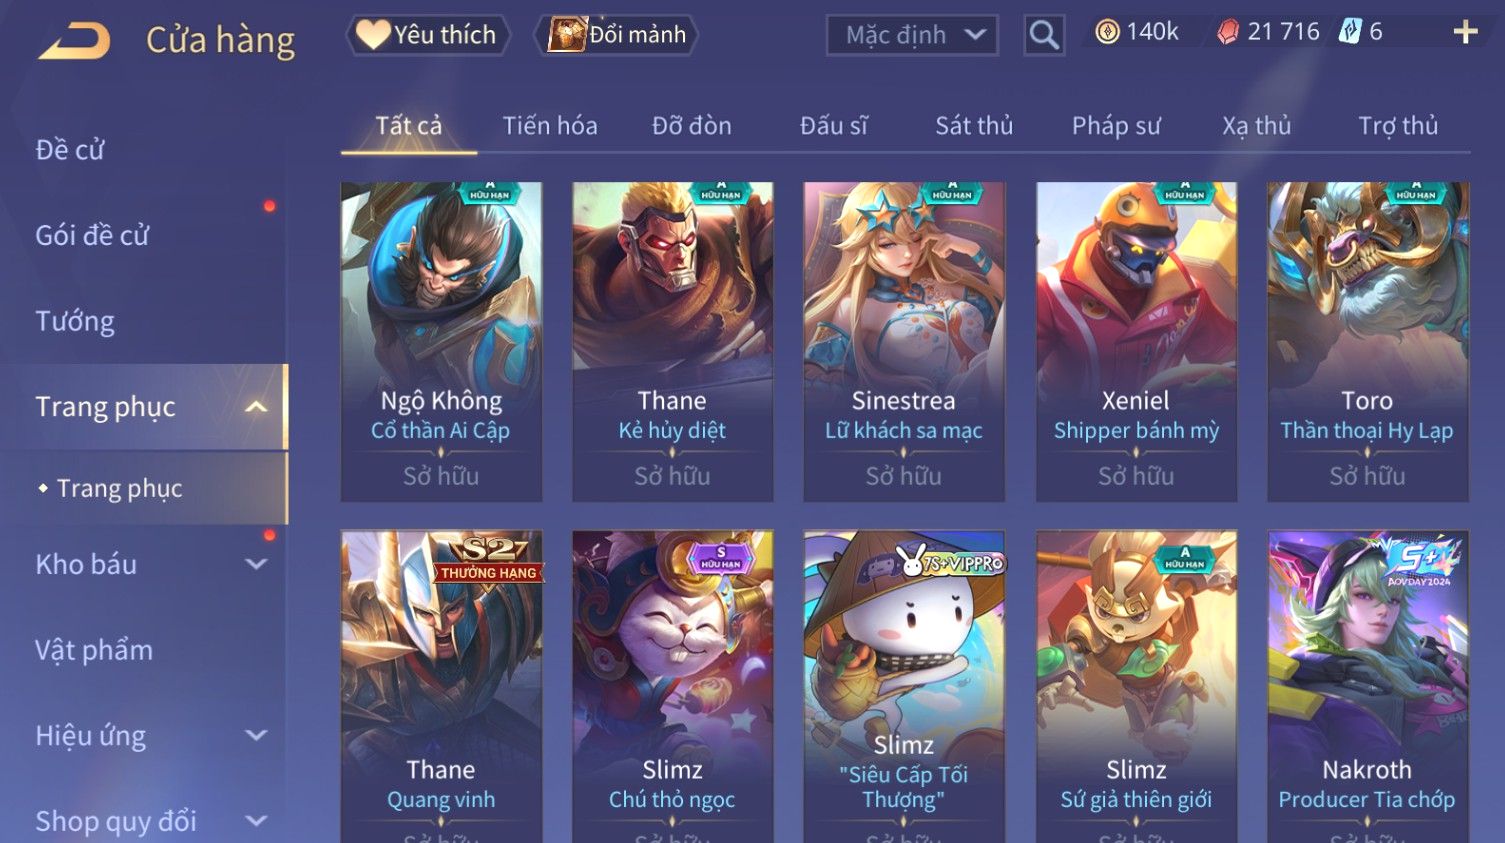Switch to the Pháp sư tab

tap(1116, 126)
